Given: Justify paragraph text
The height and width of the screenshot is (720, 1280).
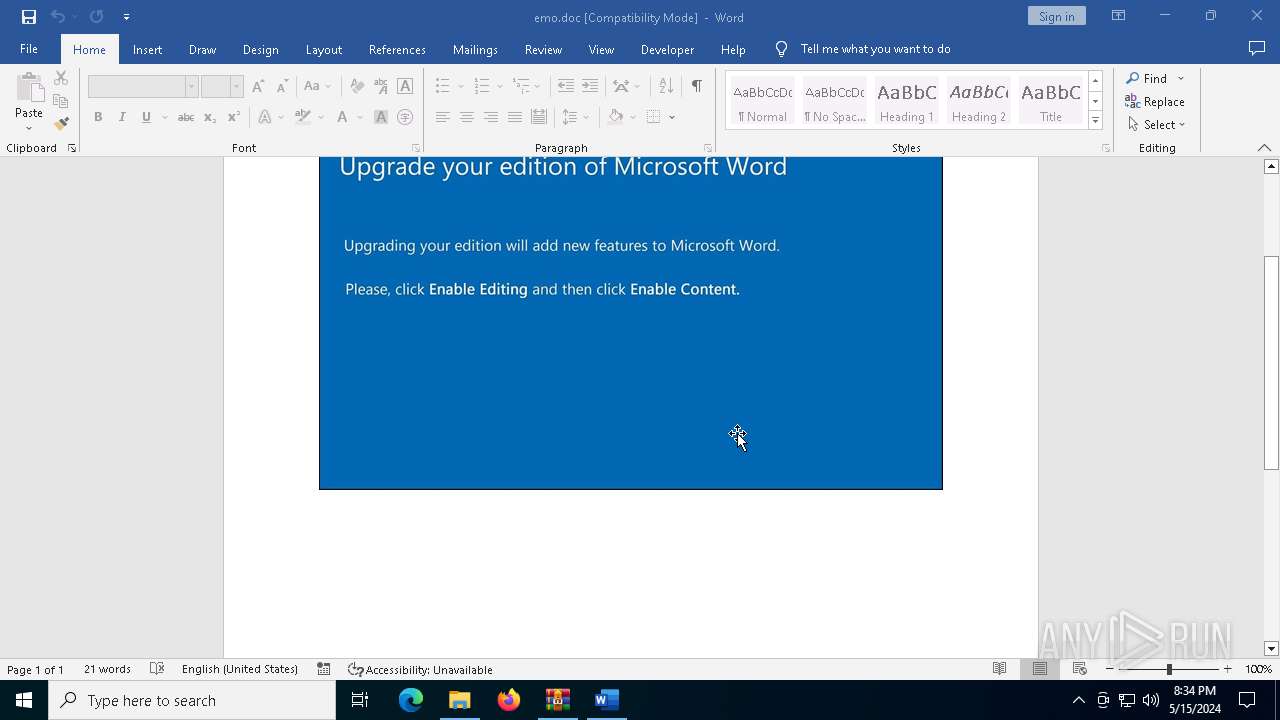Looking at the screenshot, I should point(514,117).
